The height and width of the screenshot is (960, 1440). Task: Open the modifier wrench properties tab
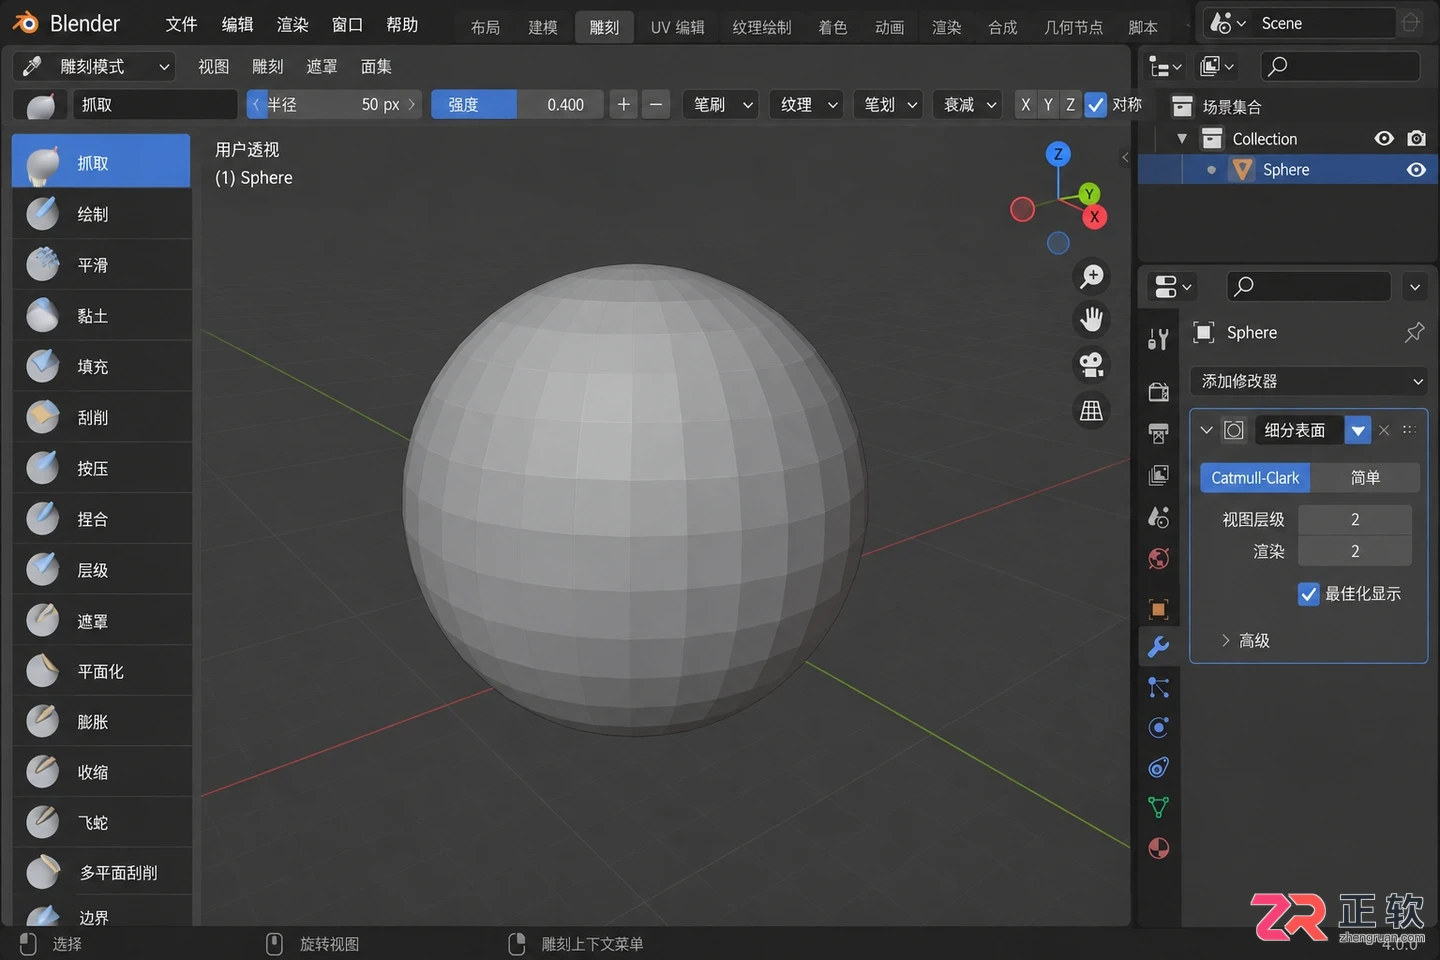[1159, 647]
